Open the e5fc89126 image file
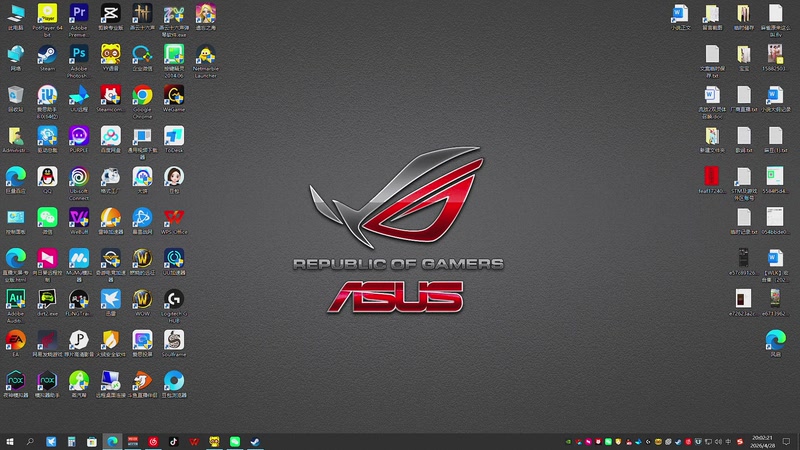Image resolution: width=800 pixels, height=450 pixels. coord(743,258)
